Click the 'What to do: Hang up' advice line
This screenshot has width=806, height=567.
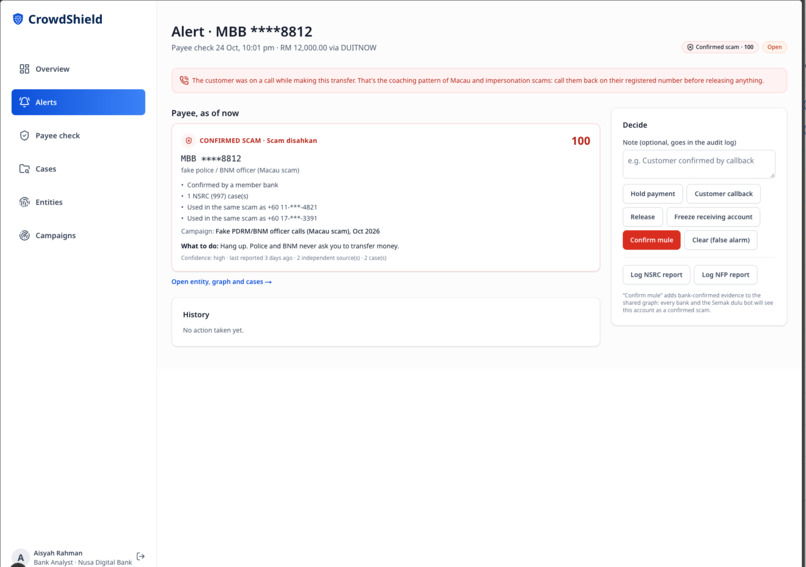pos(290,246)
